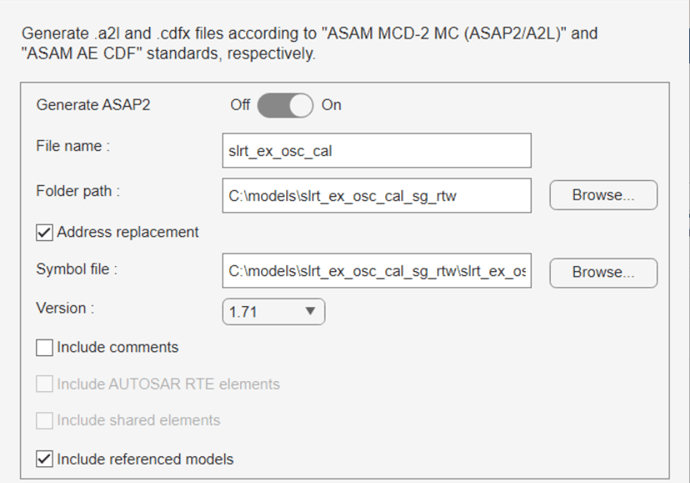Uncheck the Include referenced models checkbox
The width and height of the screenshot is (690, 483).
(44, 459)
